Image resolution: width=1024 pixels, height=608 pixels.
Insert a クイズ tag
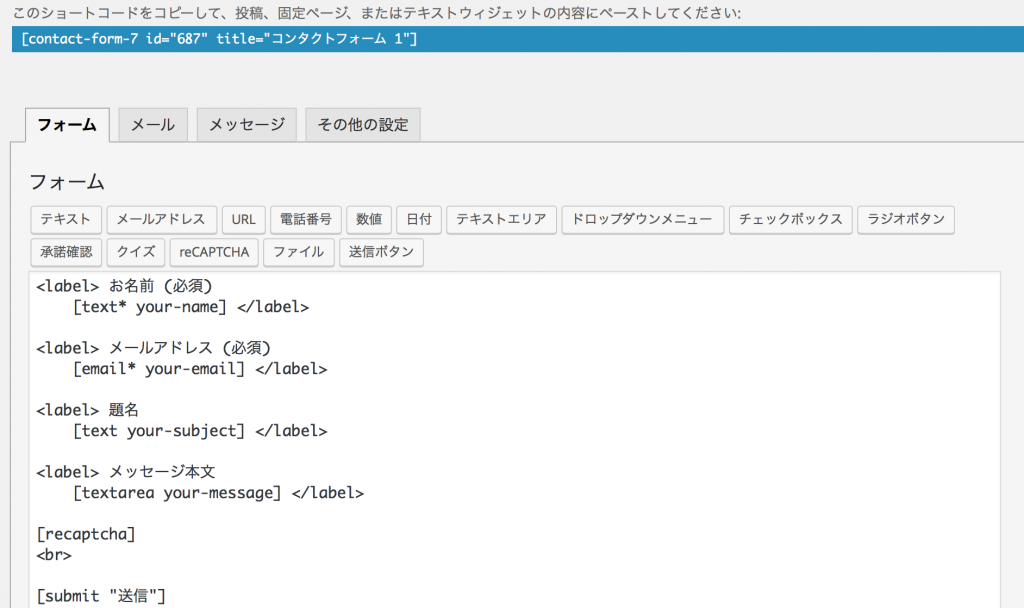[x=136, y=252]
